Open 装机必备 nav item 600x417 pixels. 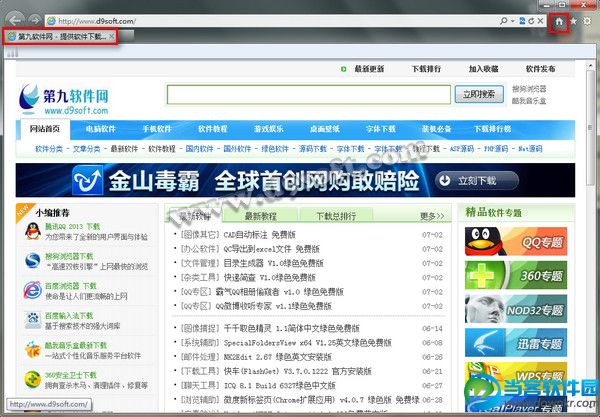[436, 129]
